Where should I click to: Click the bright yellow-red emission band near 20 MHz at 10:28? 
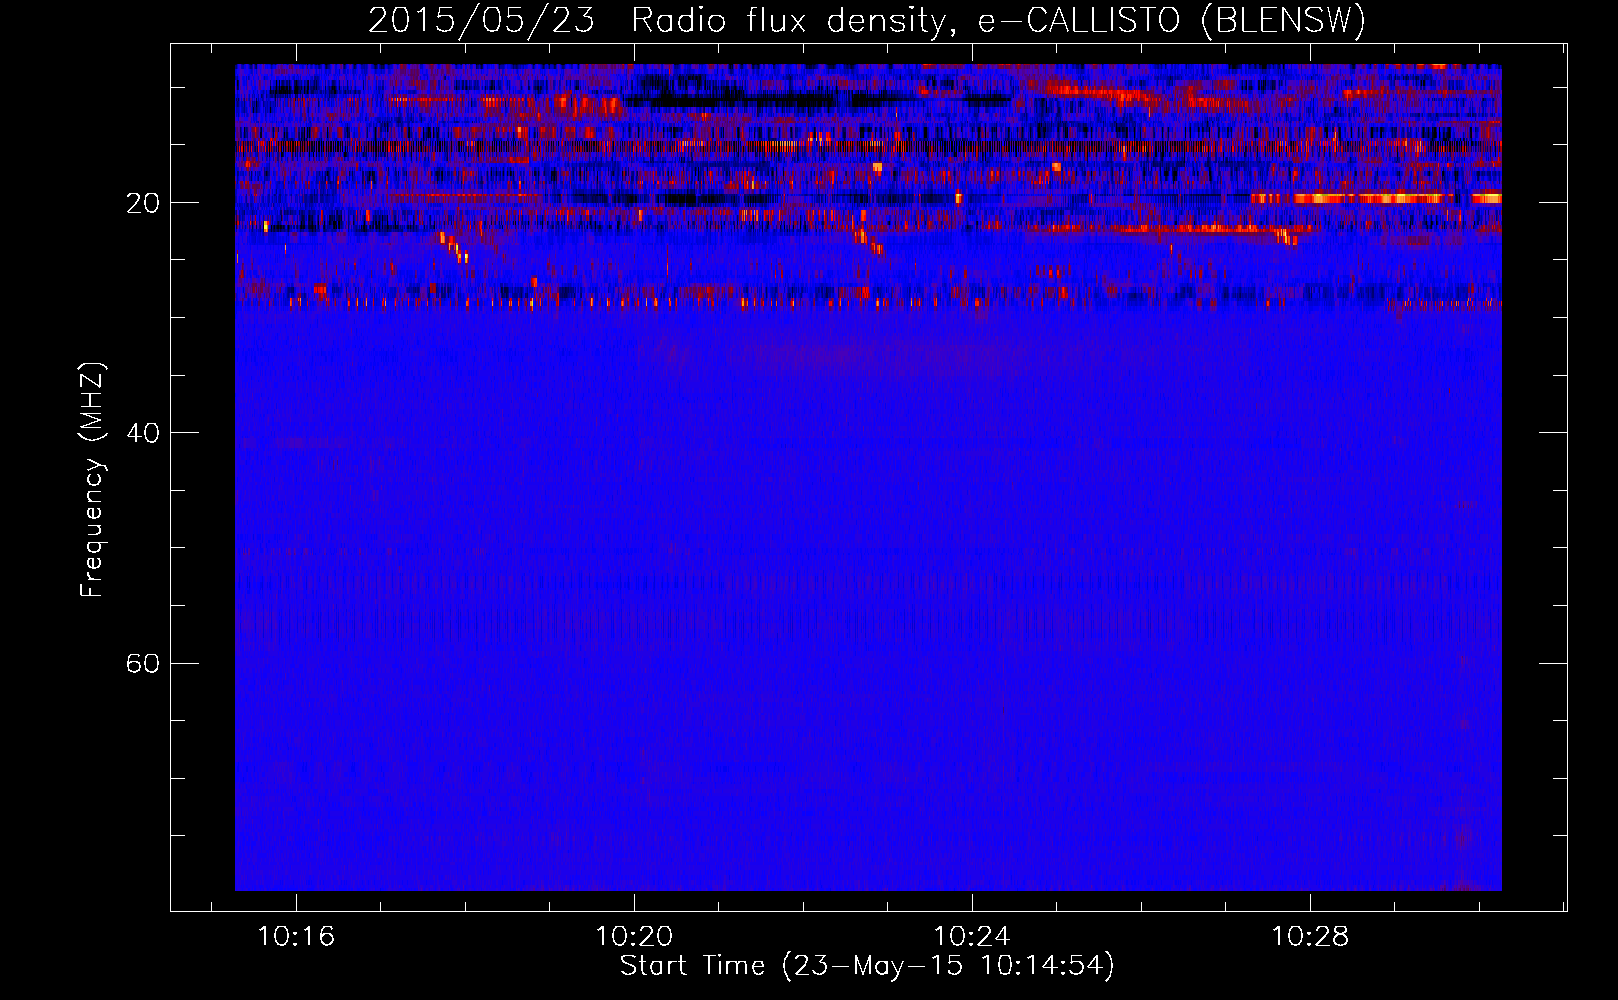tap(1375, 198)
